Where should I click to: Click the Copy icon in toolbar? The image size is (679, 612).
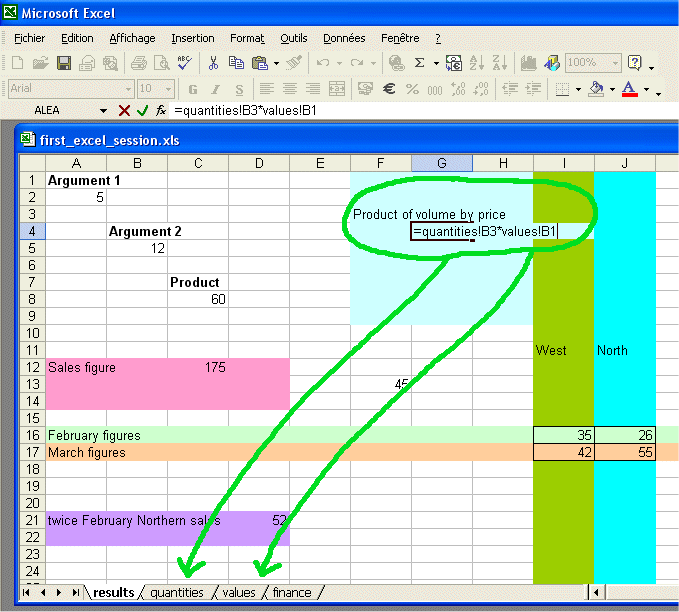[x=235, y=63]
